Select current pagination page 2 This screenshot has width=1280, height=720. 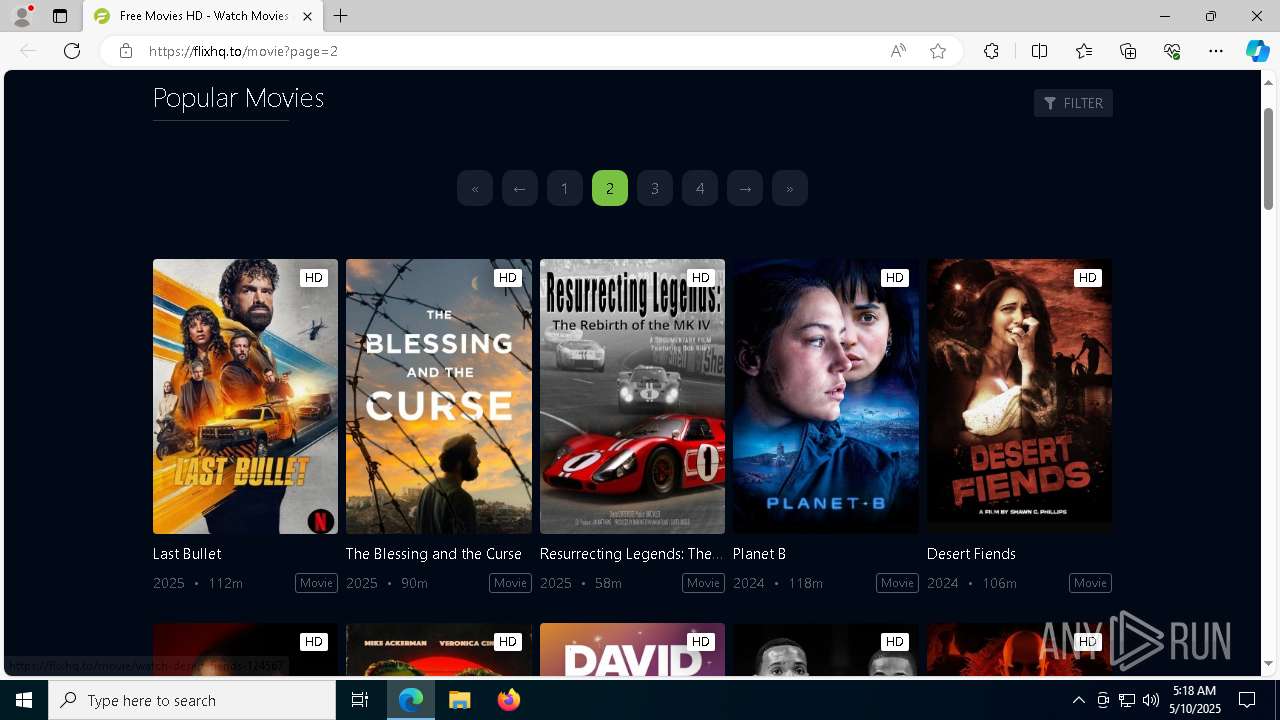point(610,188)
